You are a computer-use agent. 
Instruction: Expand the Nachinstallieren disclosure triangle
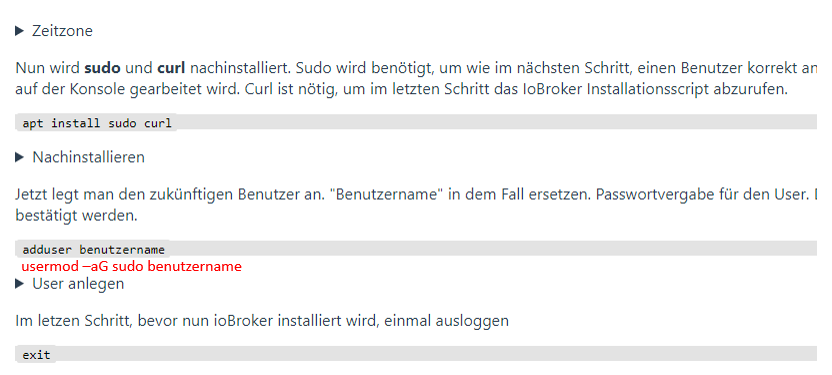(20, 157)
